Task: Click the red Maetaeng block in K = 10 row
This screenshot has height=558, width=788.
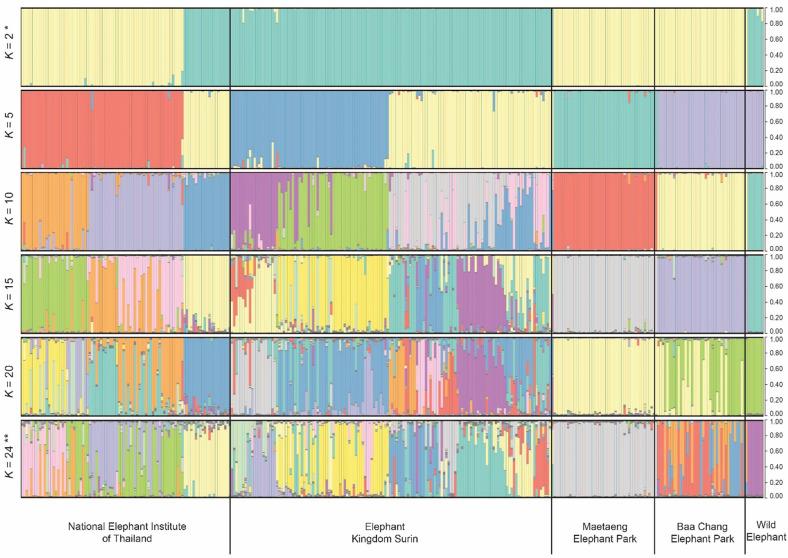Action: point(601,210)
